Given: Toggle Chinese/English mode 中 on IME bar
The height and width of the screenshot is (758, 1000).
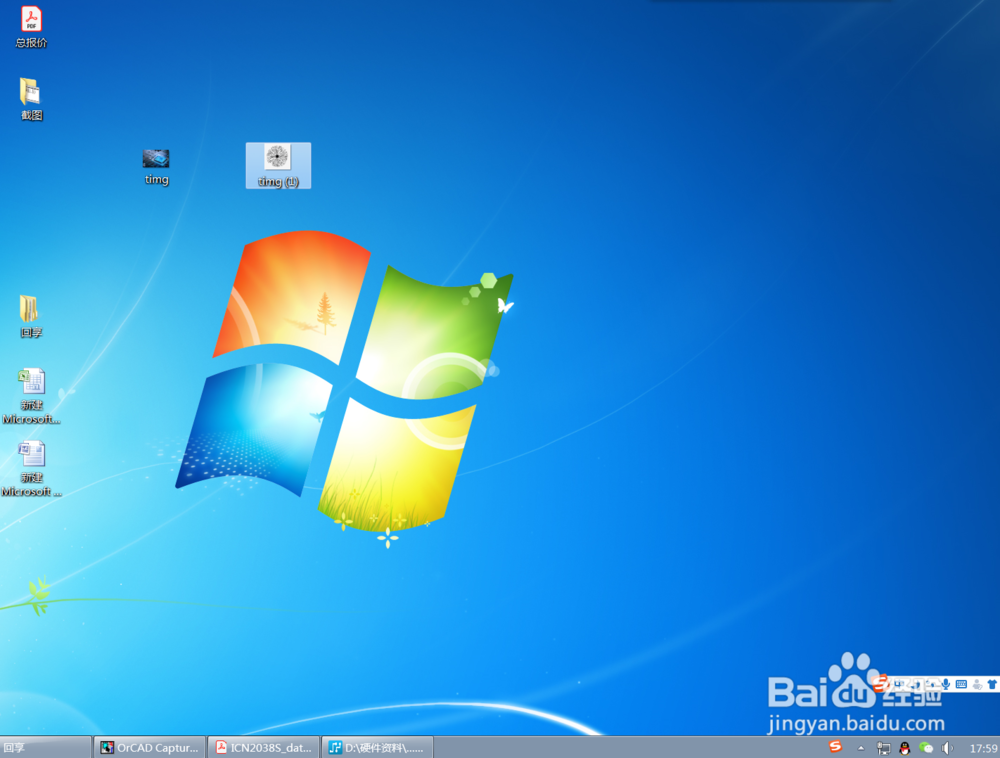Looking at the screenshot, I should [899, 684].
